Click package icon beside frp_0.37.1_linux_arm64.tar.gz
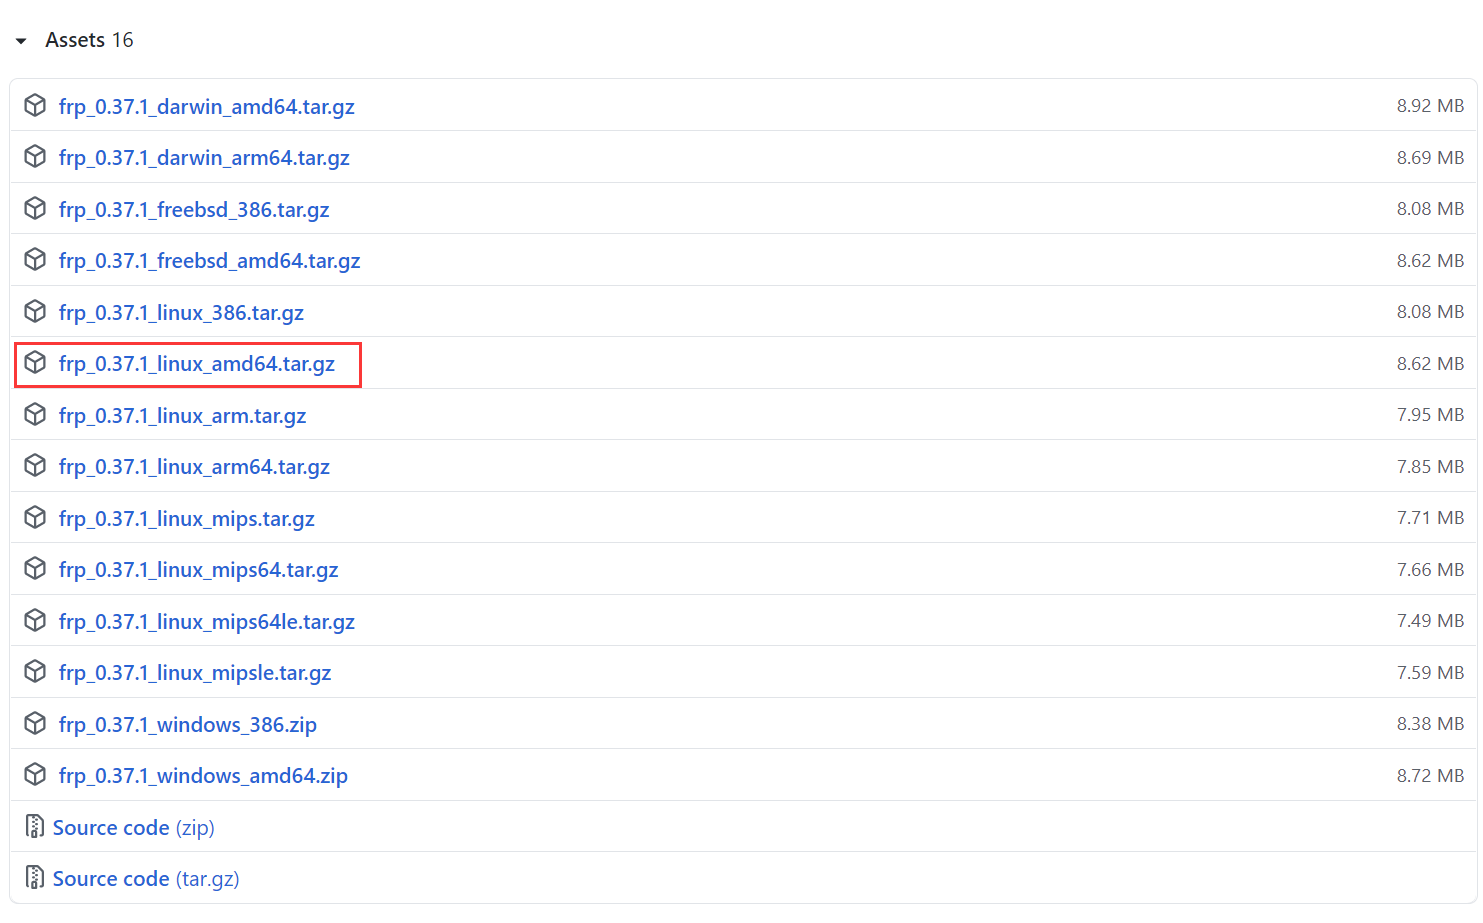 click(35, 466)
